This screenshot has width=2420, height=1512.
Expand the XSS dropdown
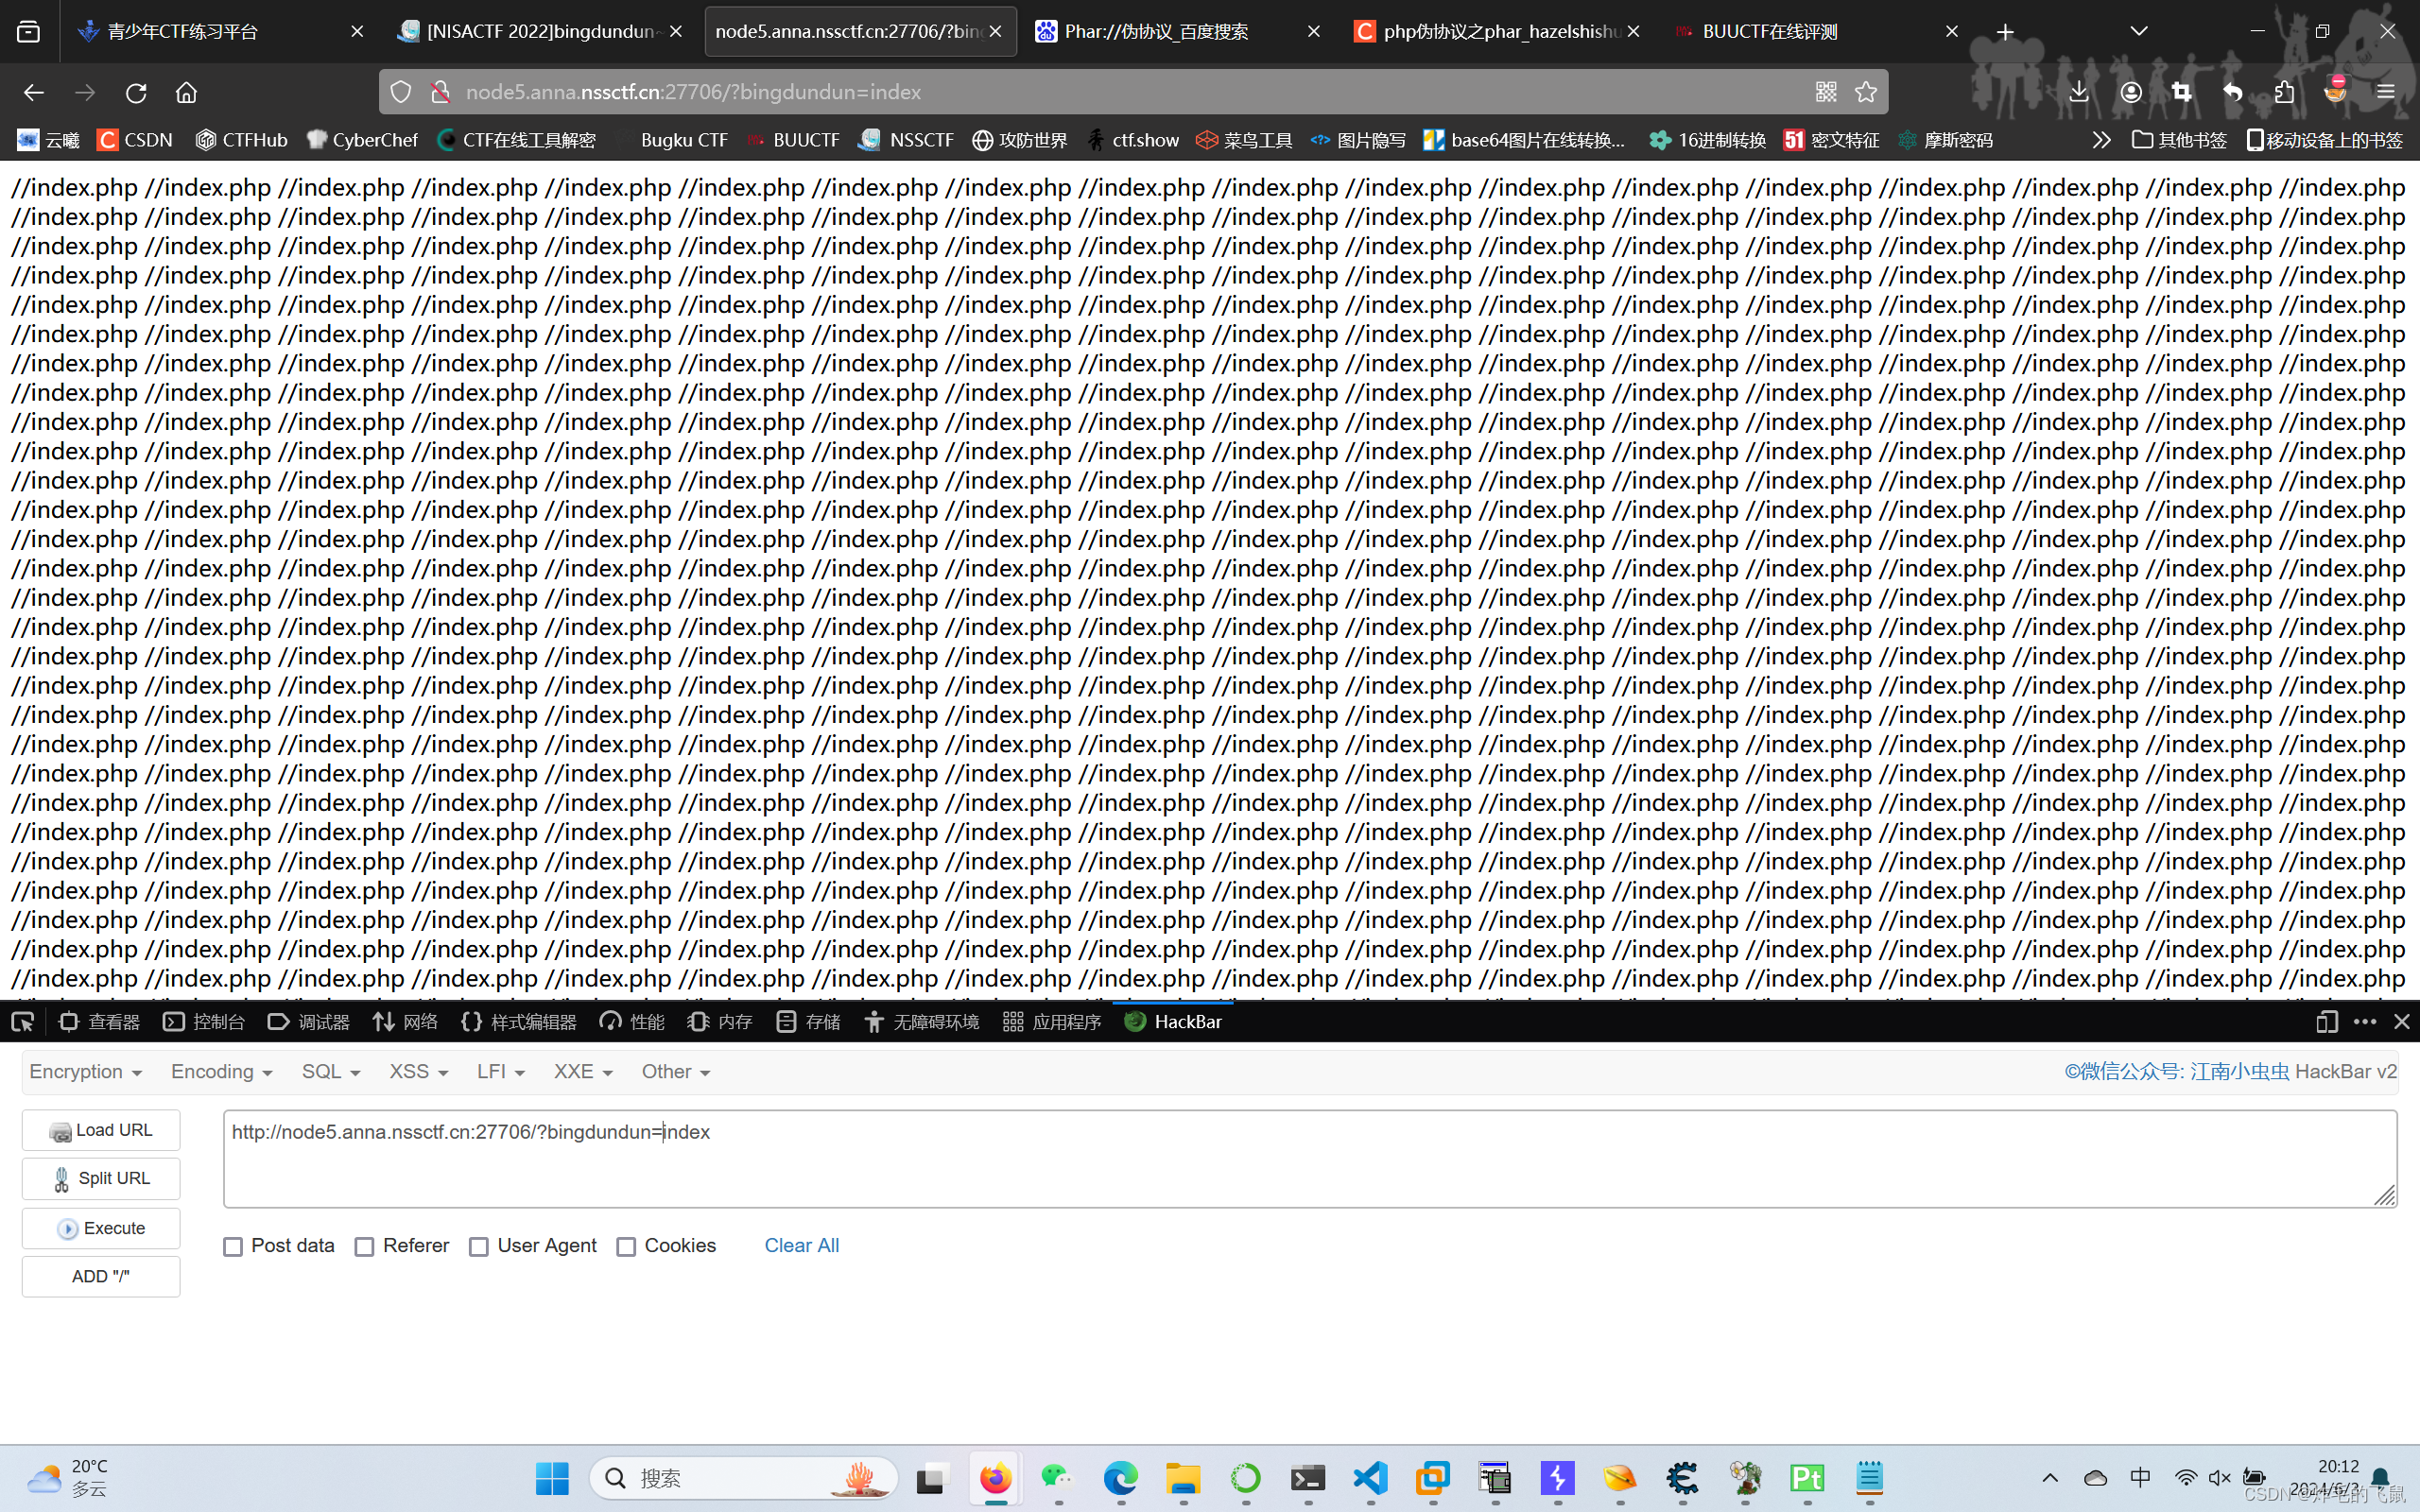pos(419,1071)
